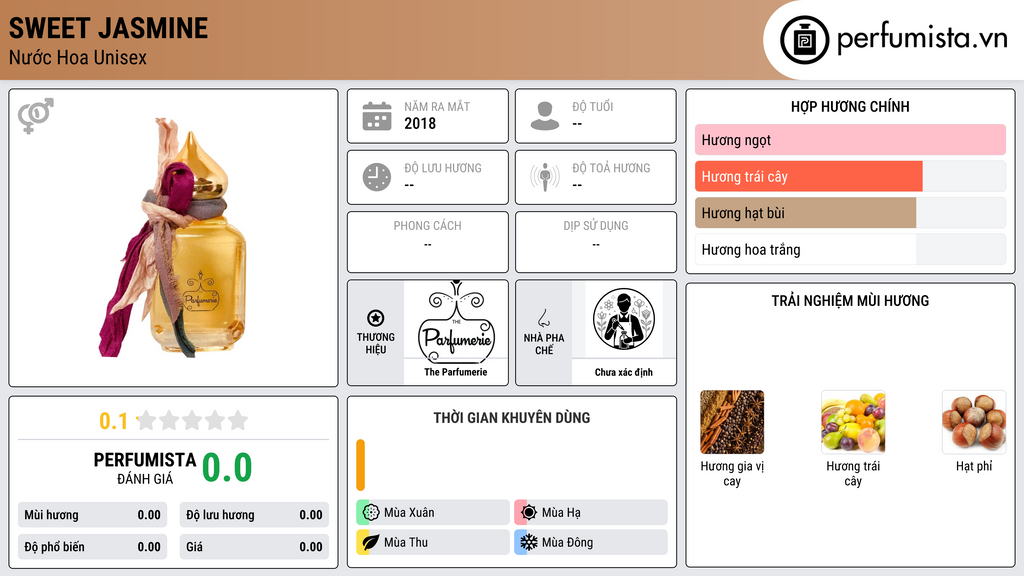Open the perfumer illustration image
The image size is (1024, 576).
tap(624, 319)
